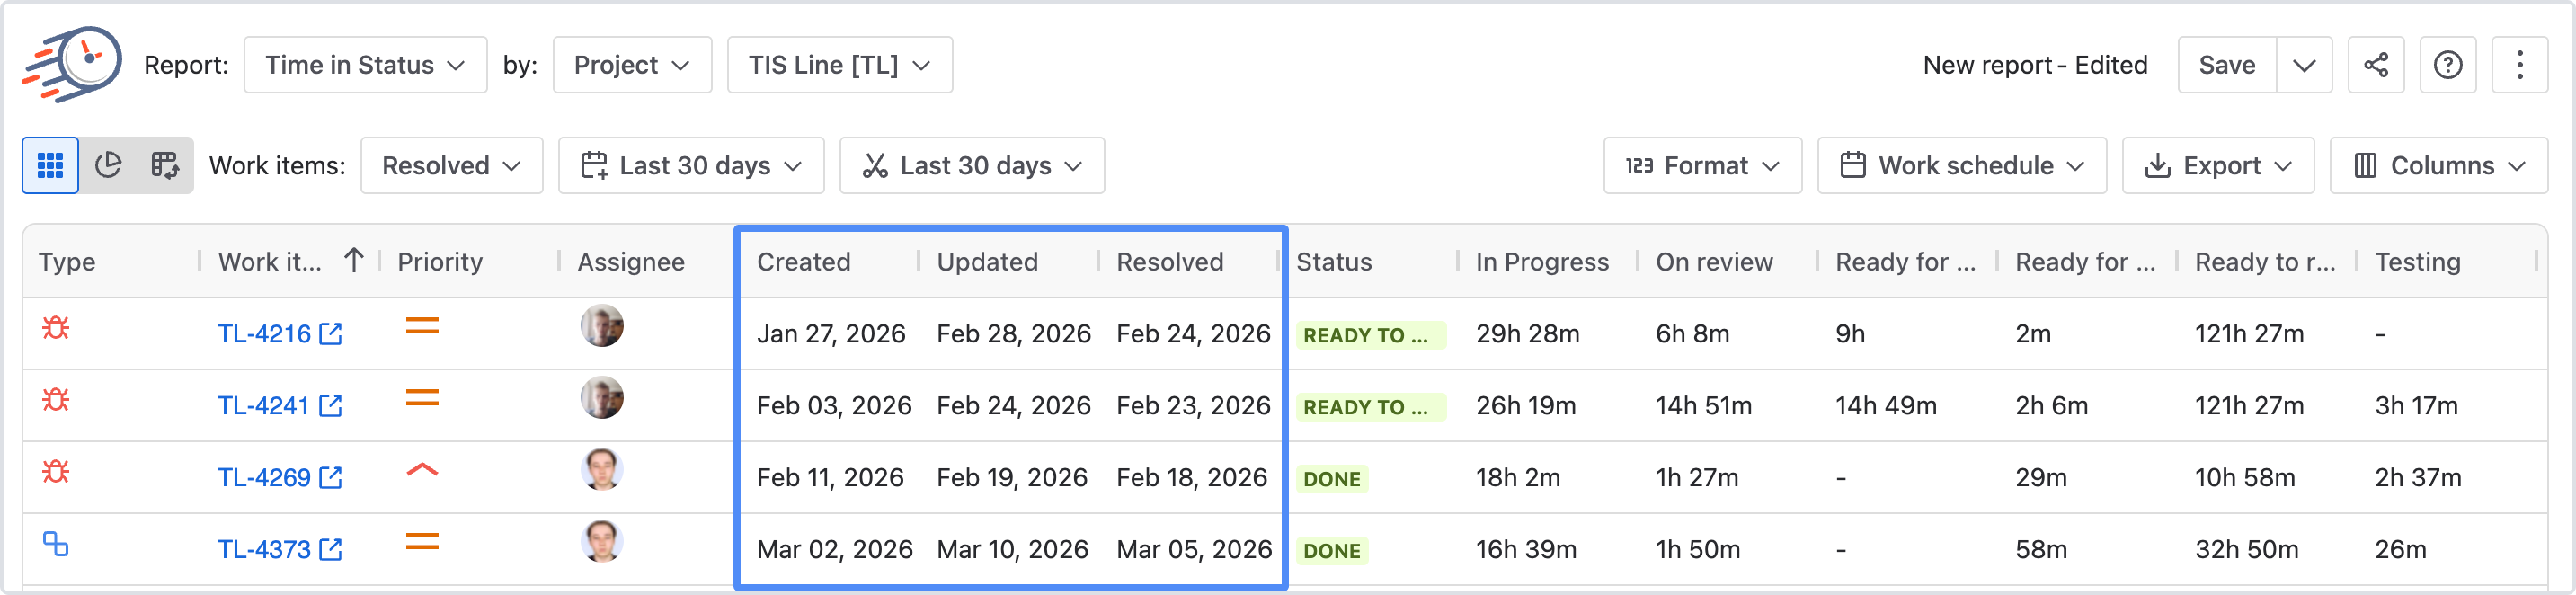Switch to pie chart view
The height and width of the screenshot is (595, 2576).
(108, 165)
